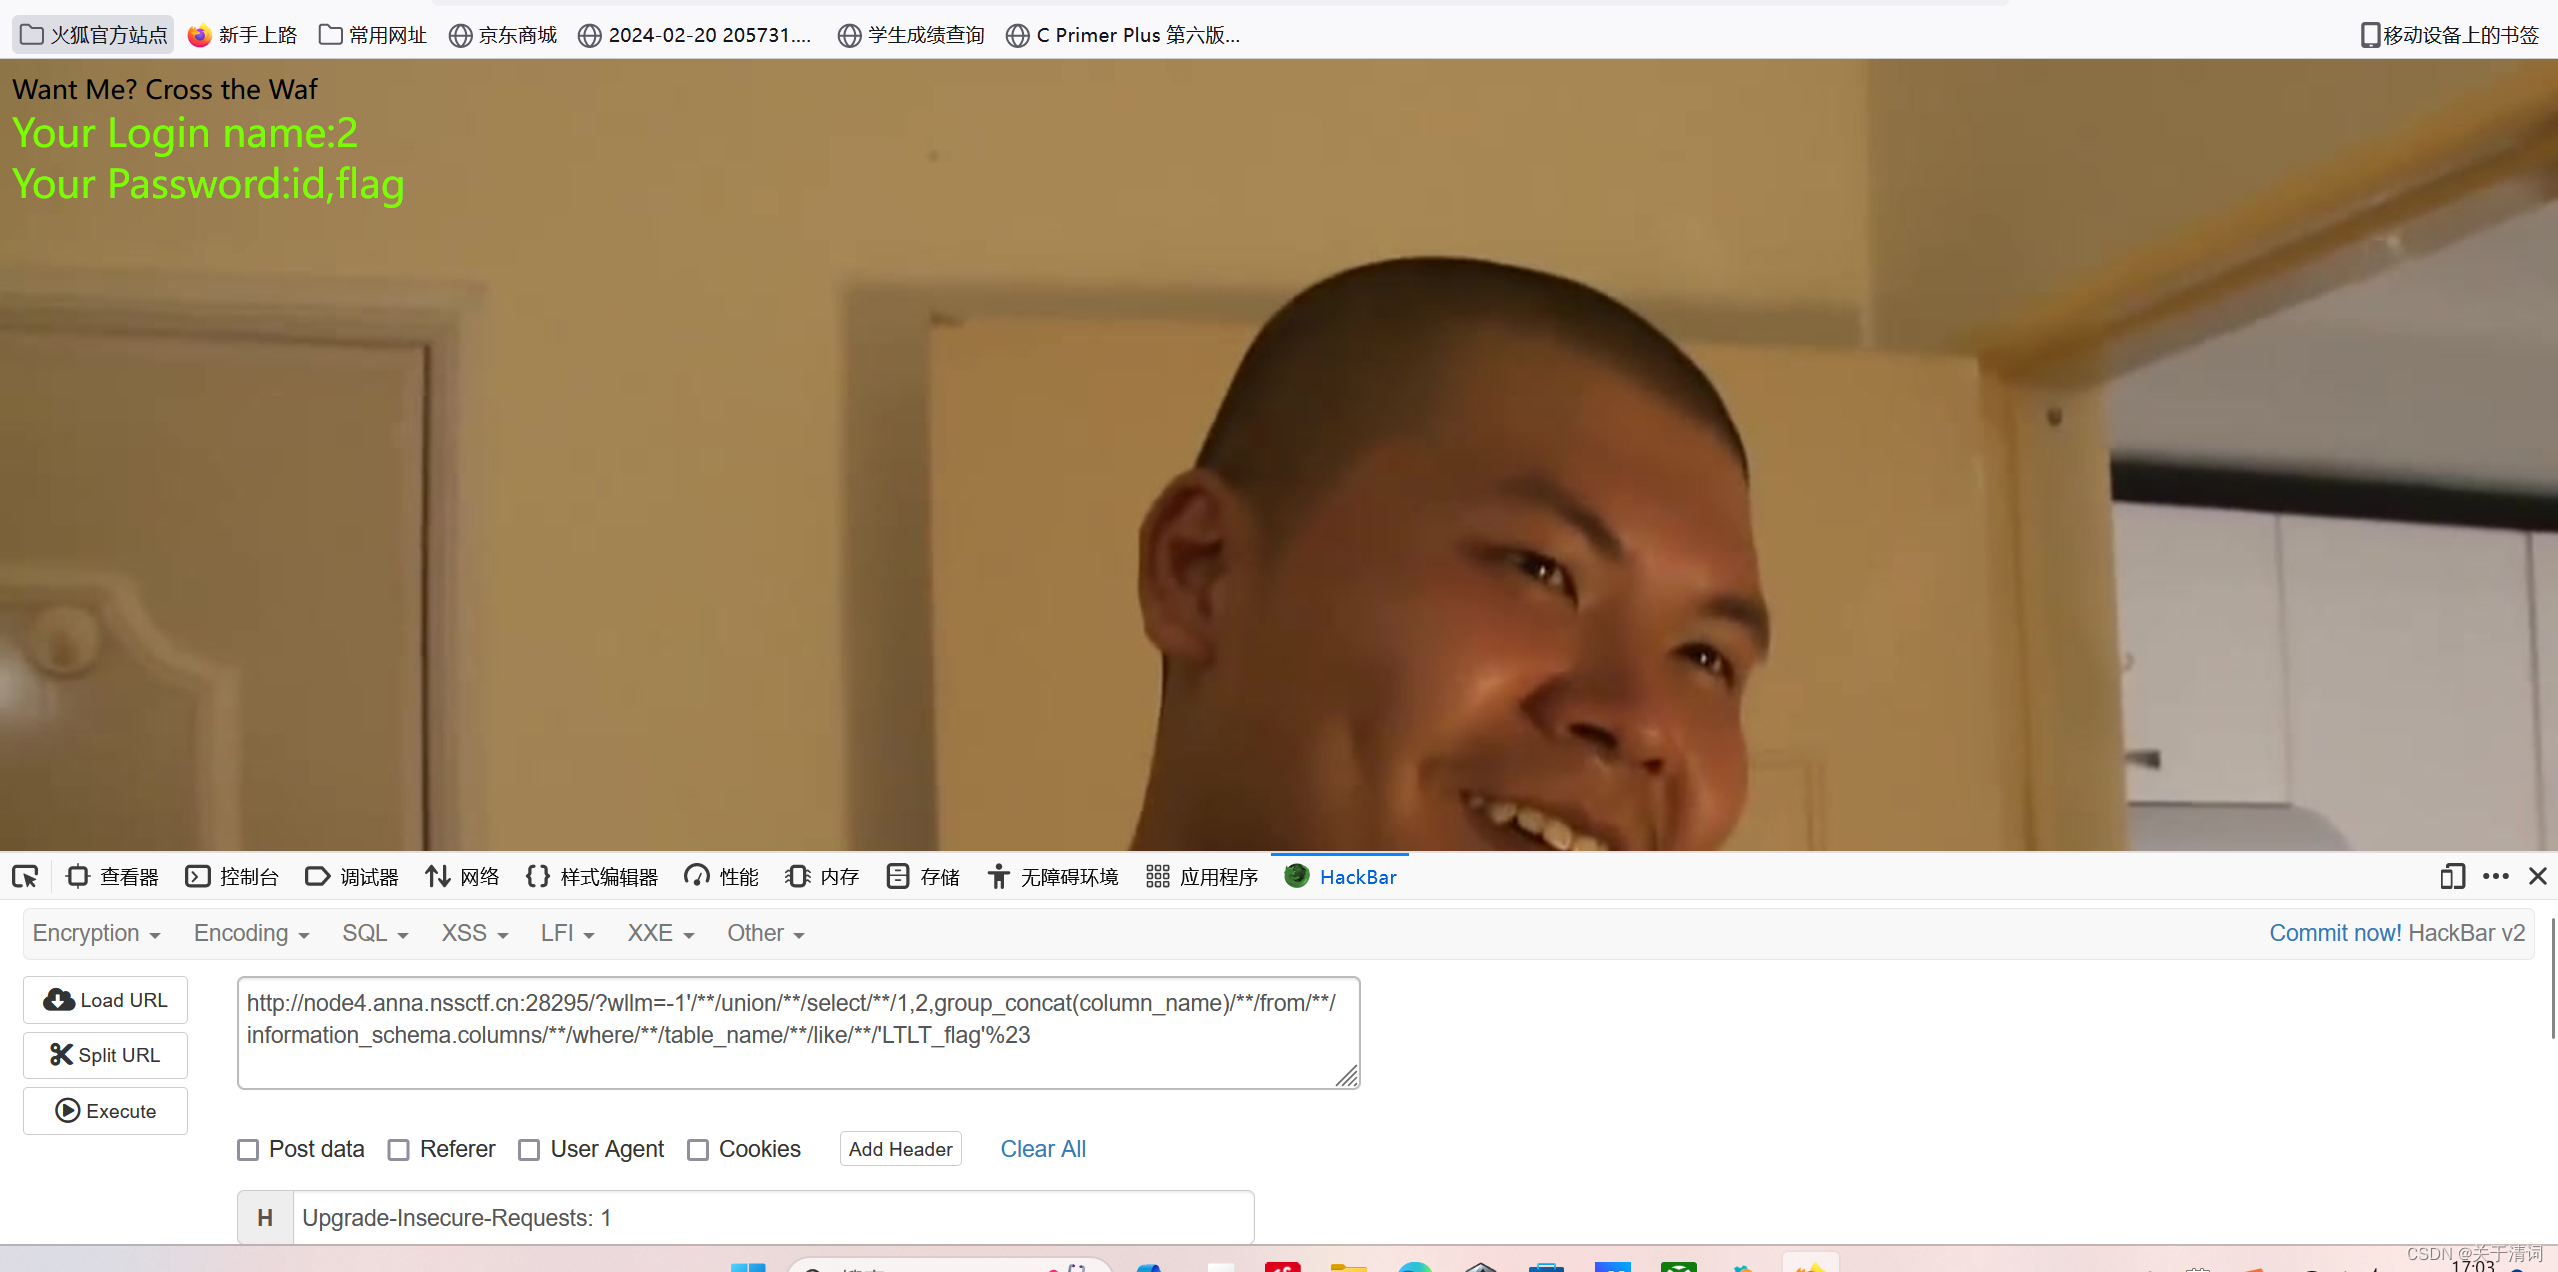The image size is (2558, 1272).
Task: Toggle responsive design mode icon
Action: (x=2451, y=877)
